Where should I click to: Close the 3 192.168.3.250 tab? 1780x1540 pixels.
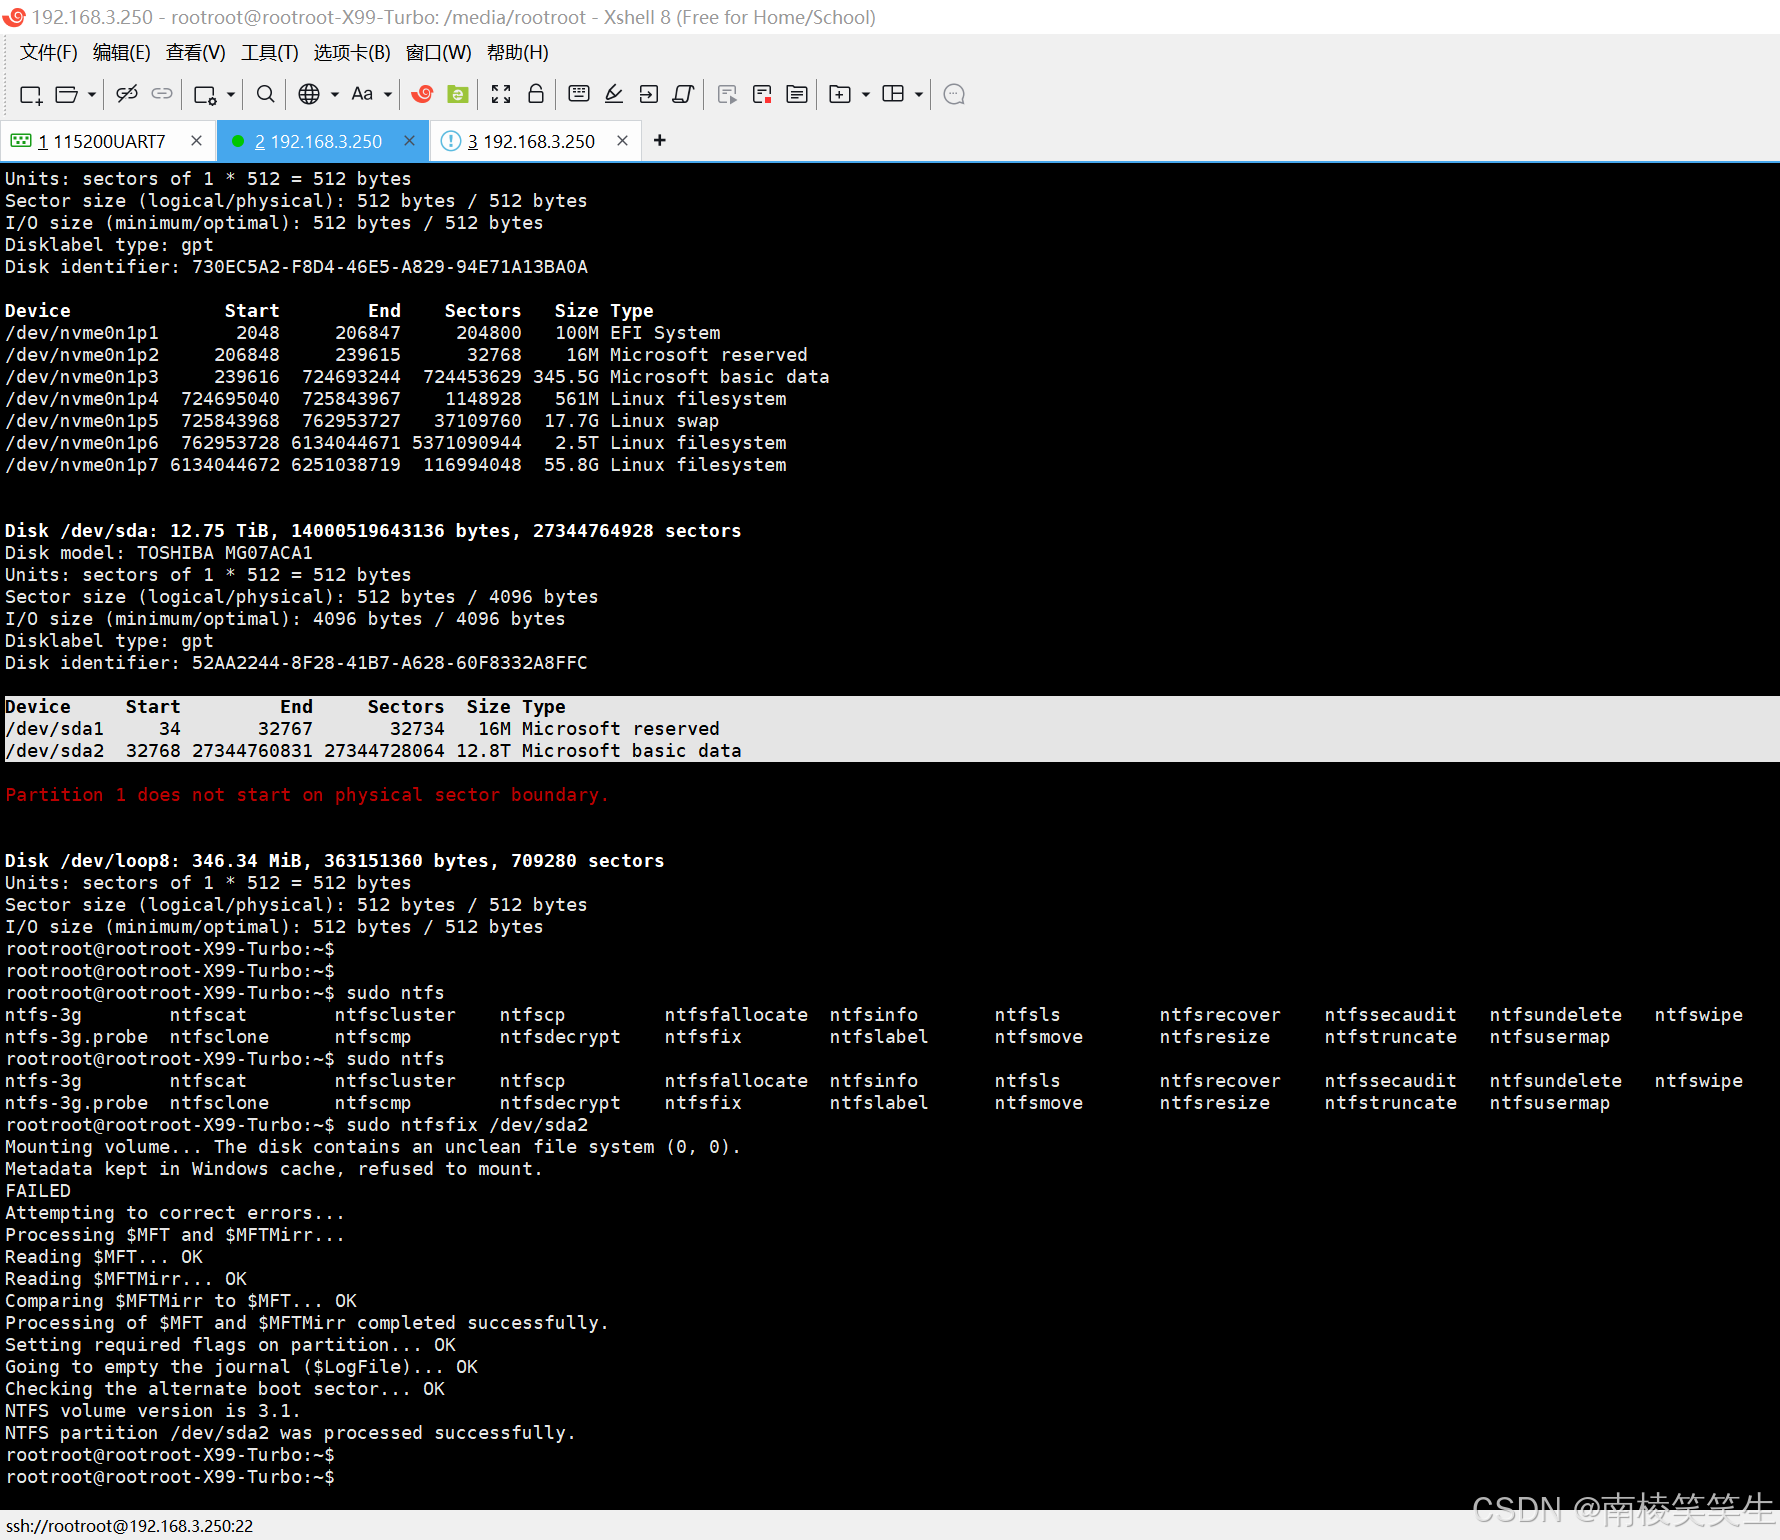pyautogui.click(x=622, y=141)
